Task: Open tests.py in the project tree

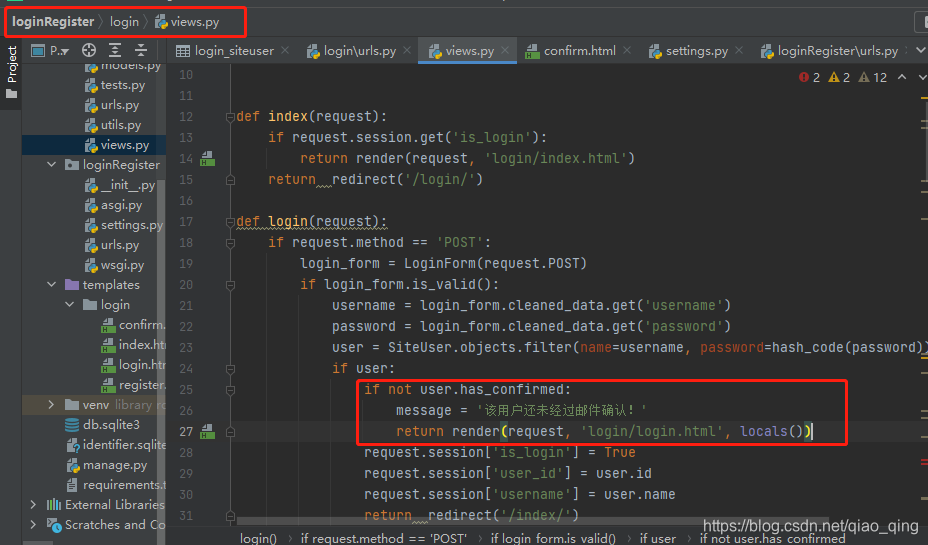Action: click(115, 85)
